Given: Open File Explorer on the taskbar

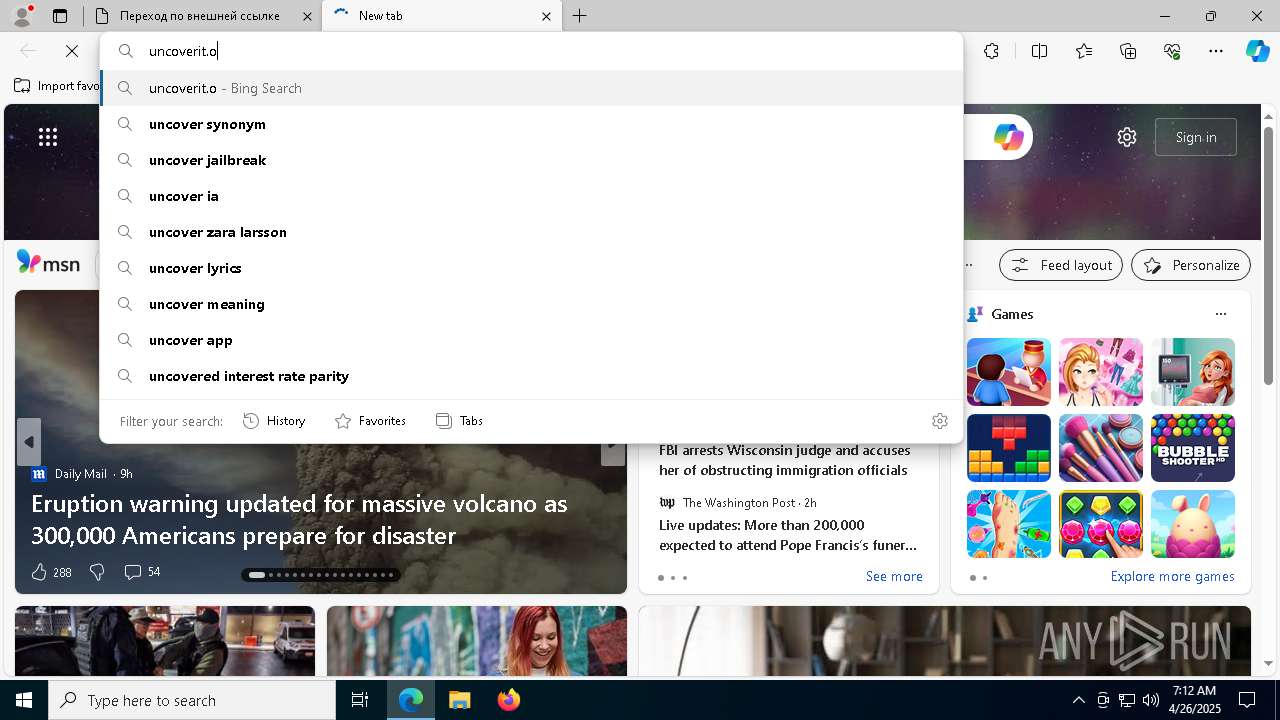Looking at the screenshot, I should click(459, 700).
